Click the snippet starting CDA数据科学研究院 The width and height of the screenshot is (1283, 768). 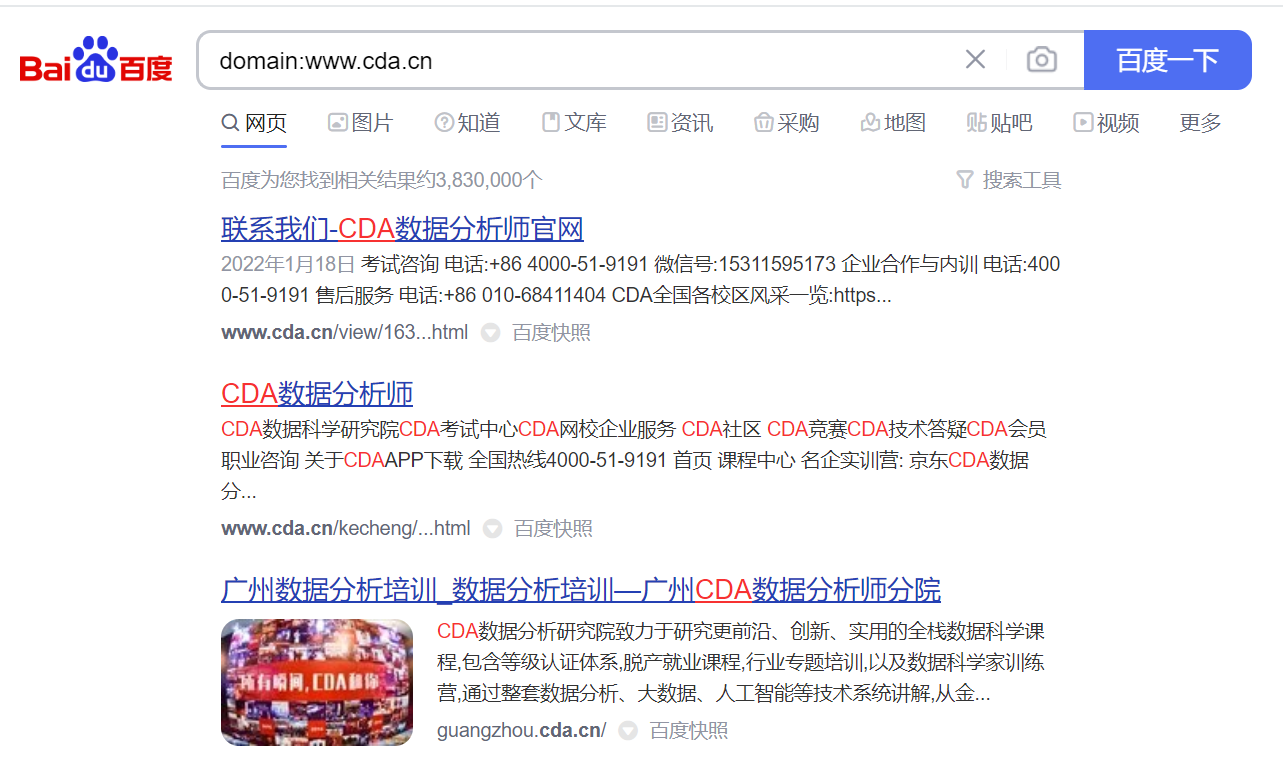pos(634,461)
